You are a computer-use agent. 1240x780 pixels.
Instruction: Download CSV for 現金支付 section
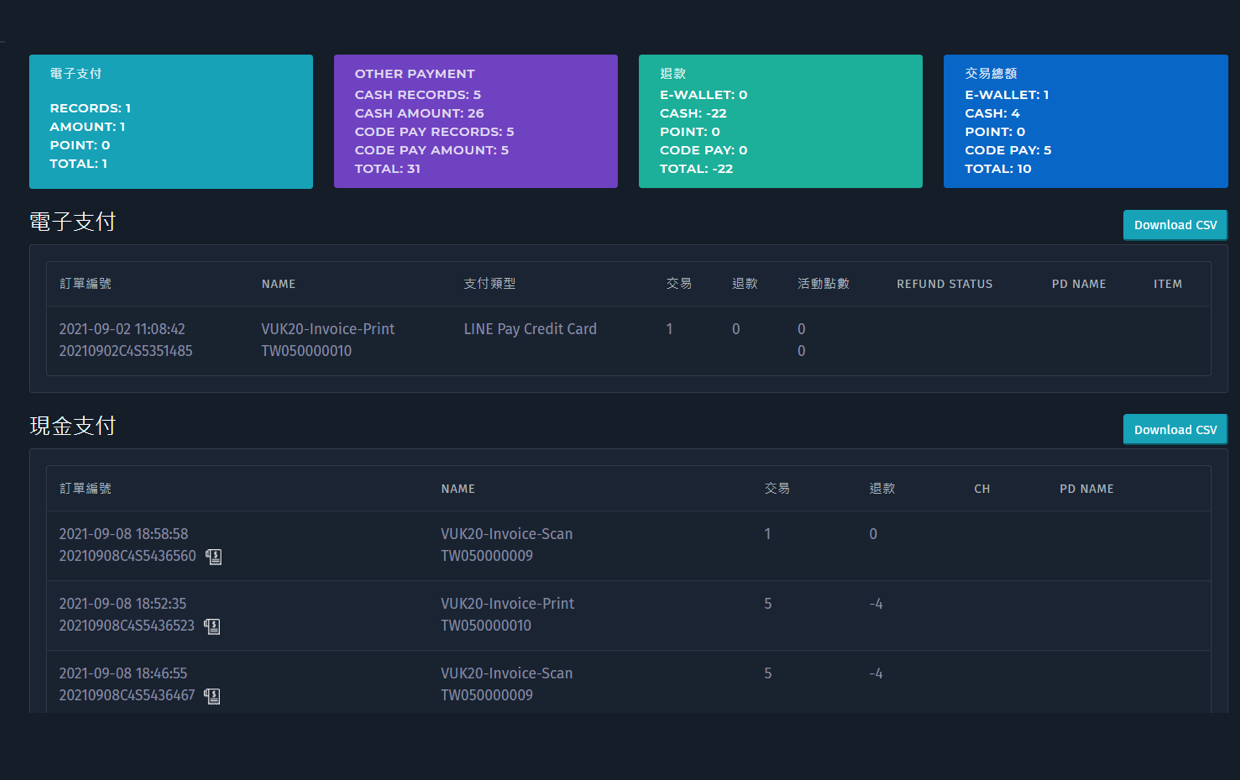tap(1175, 430)
